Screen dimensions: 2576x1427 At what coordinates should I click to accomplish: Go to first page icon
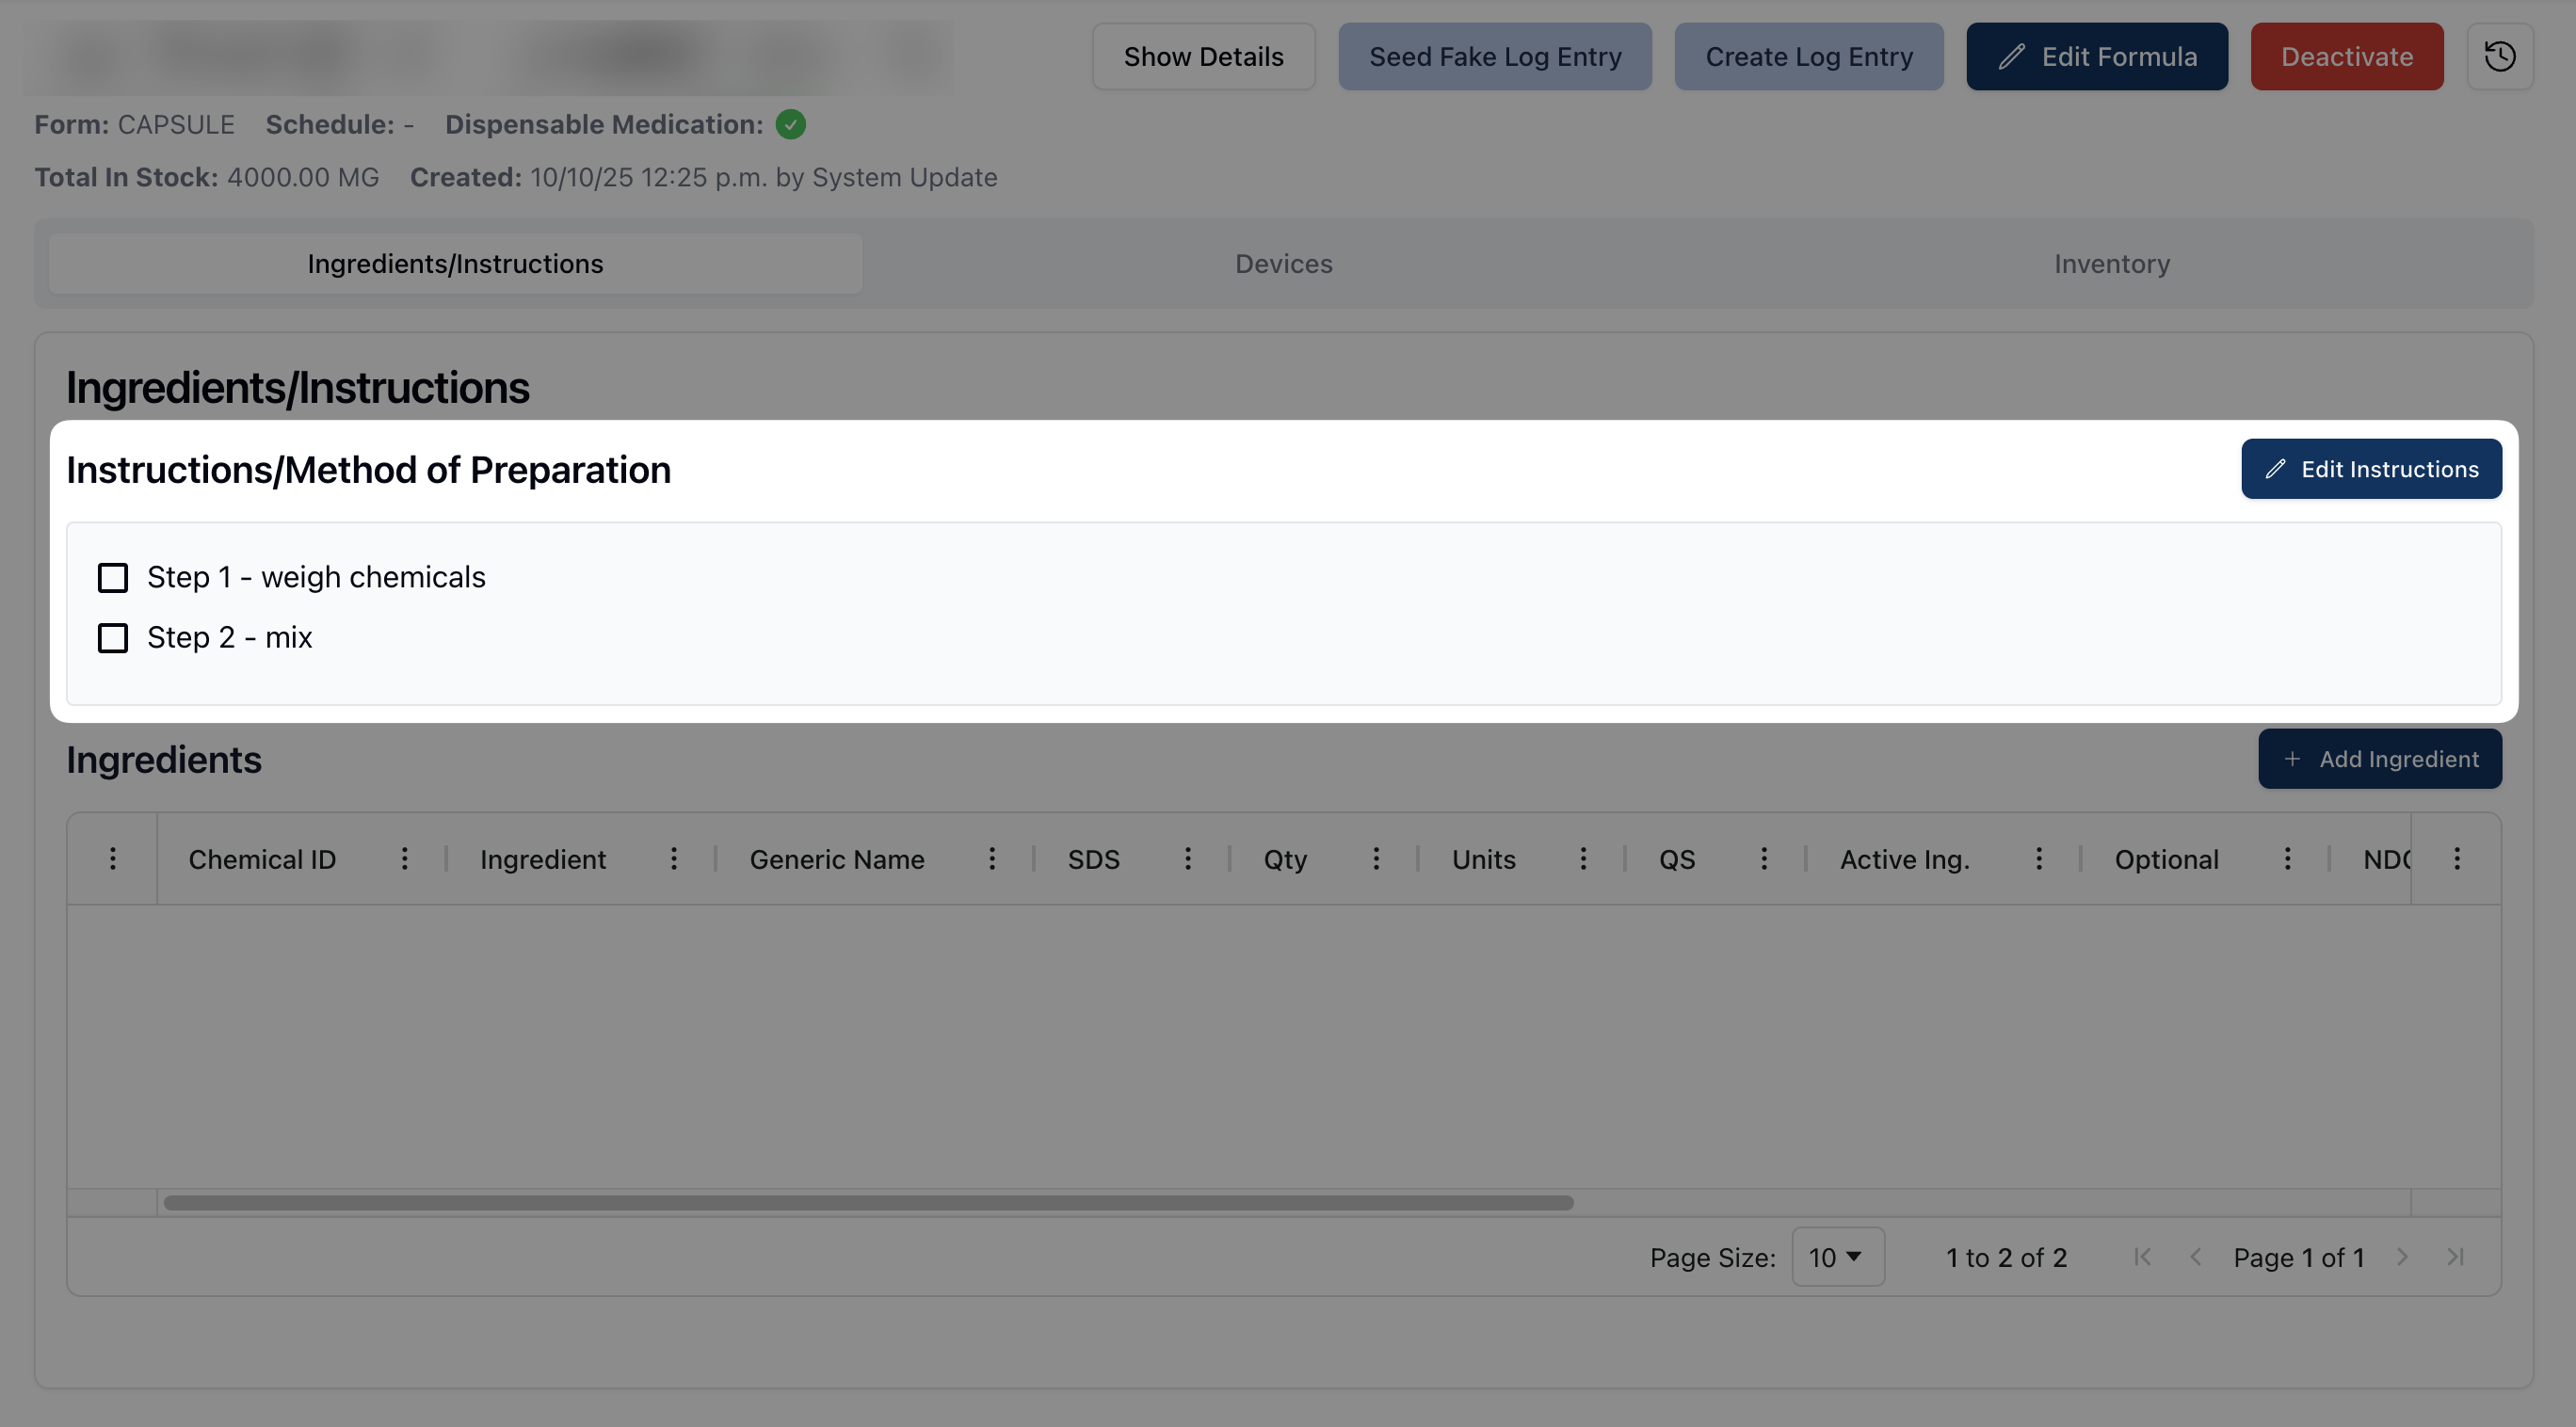click(x=2142, y=1257)
